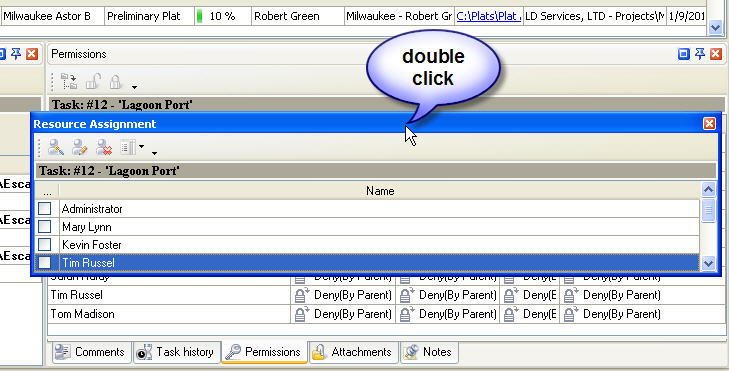Click the LD Services, LTD project cell
Viewport: 729px width, 371px height.
(x=595, y=16)
